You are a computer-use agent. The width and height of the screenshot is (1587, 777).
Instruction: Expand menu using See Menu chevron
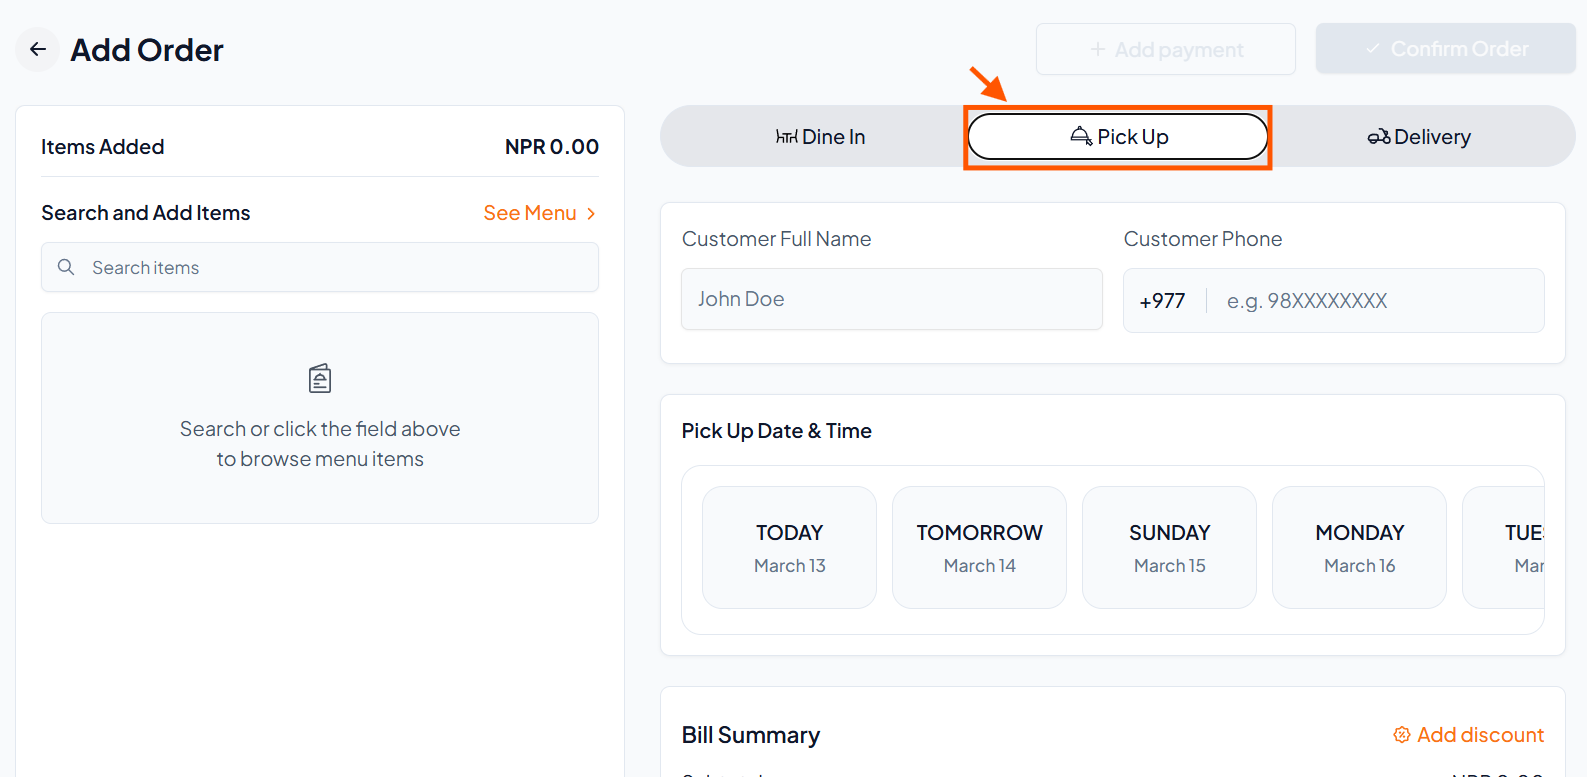pyautogui.click(x=591, y=213)
